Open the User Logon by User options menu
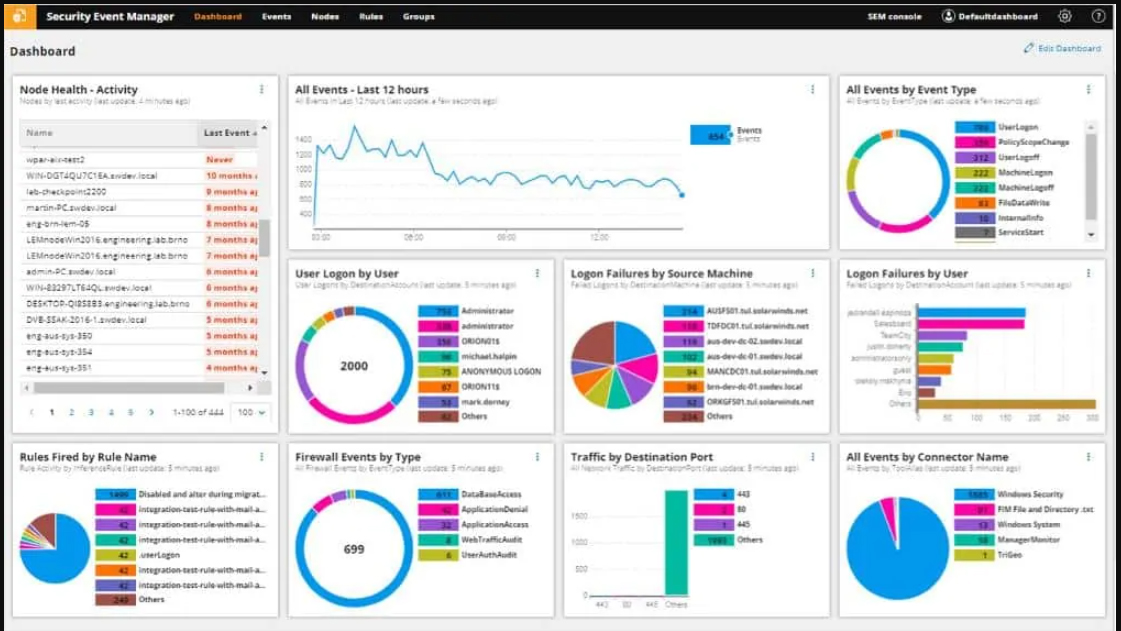 click(537, 273)
